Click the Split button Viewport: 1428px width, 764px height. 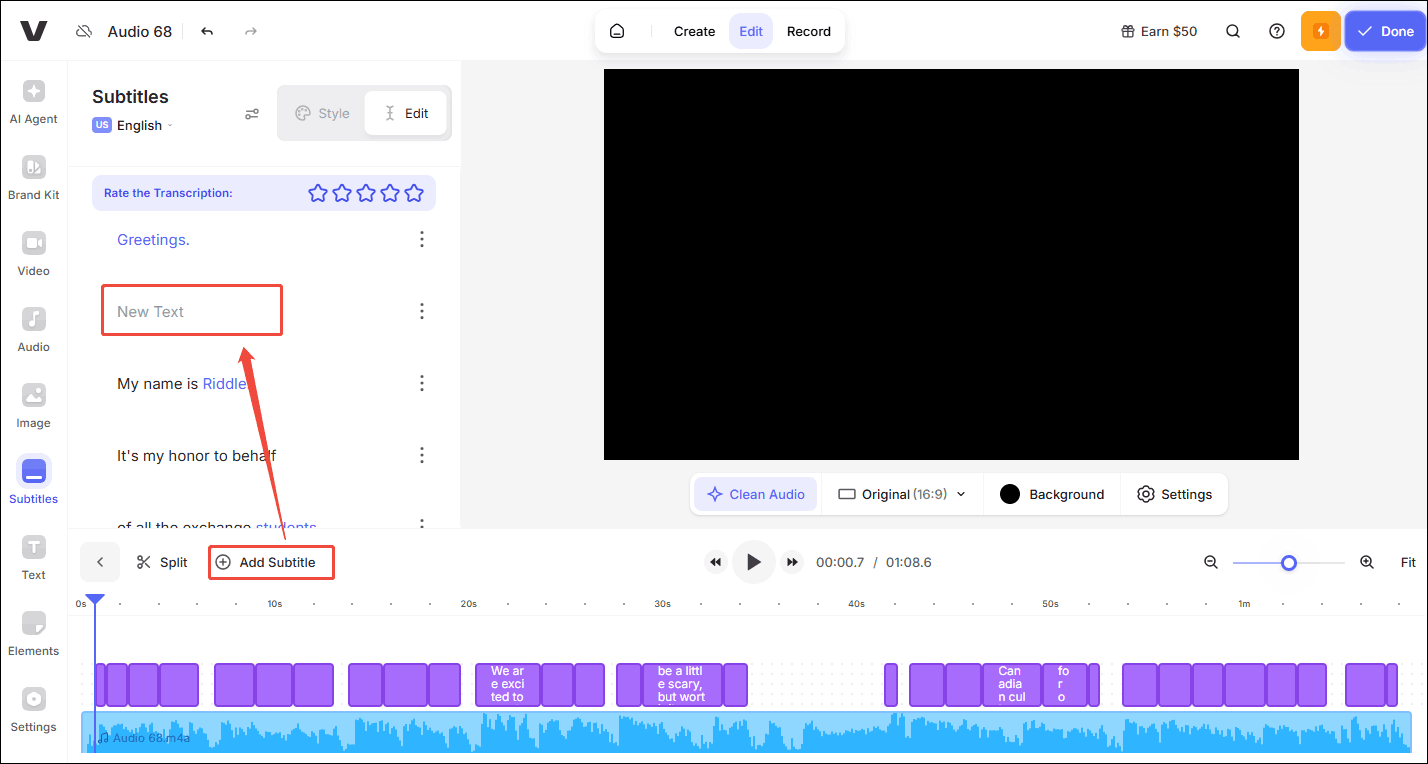click(162, 562)
